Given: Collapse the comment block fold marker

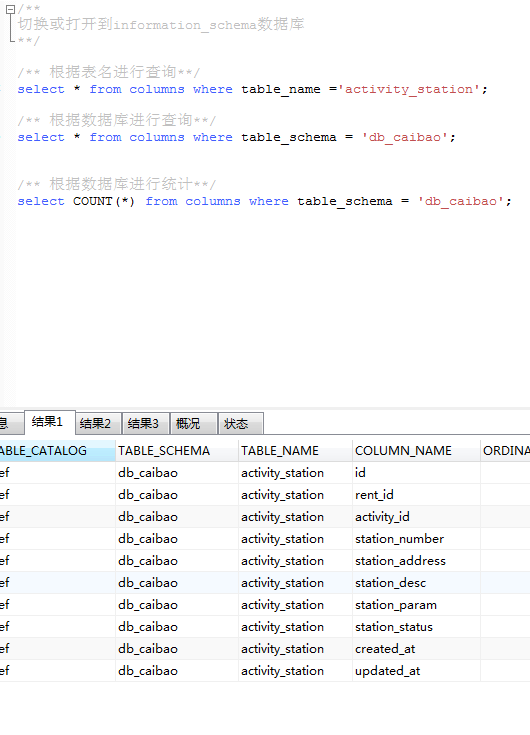Looking at the screenshot, I should [10, 9].
